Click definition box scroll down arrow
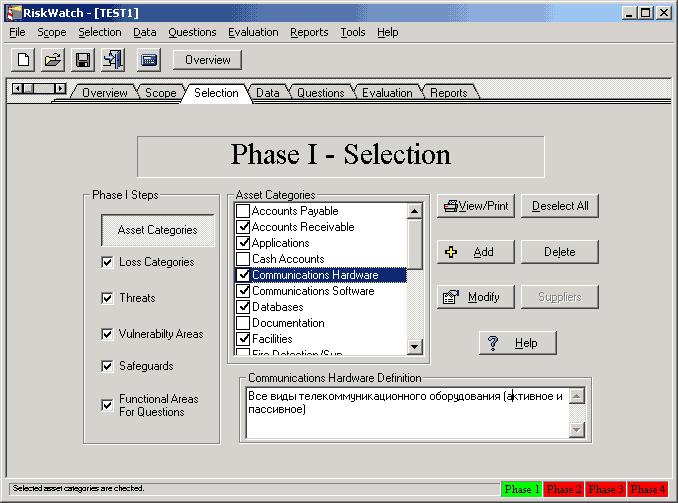 [577, 430]
